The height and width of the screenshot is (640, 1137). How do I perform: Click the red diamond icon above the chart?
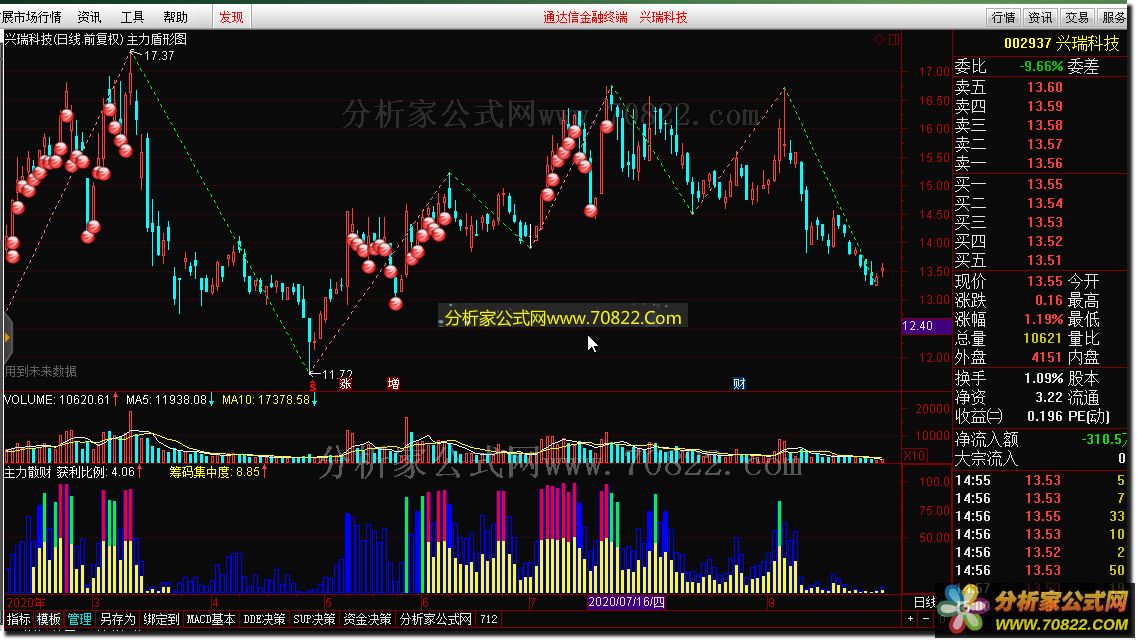point(879,39)
